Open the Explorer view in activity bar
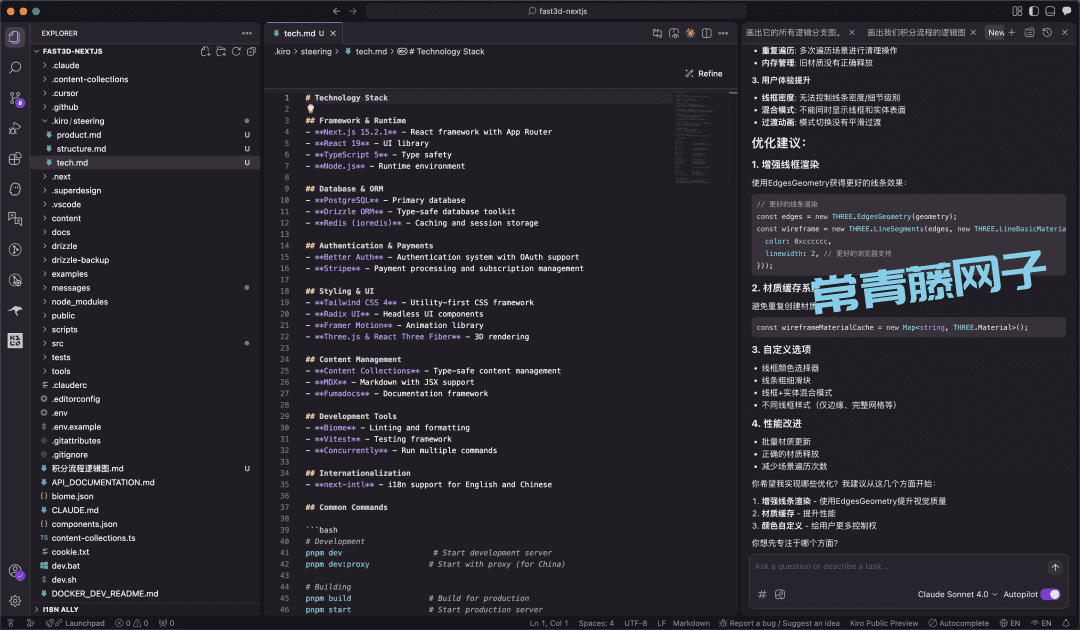This screenshot has width=1080, height=630. click(x=15, y=37)
